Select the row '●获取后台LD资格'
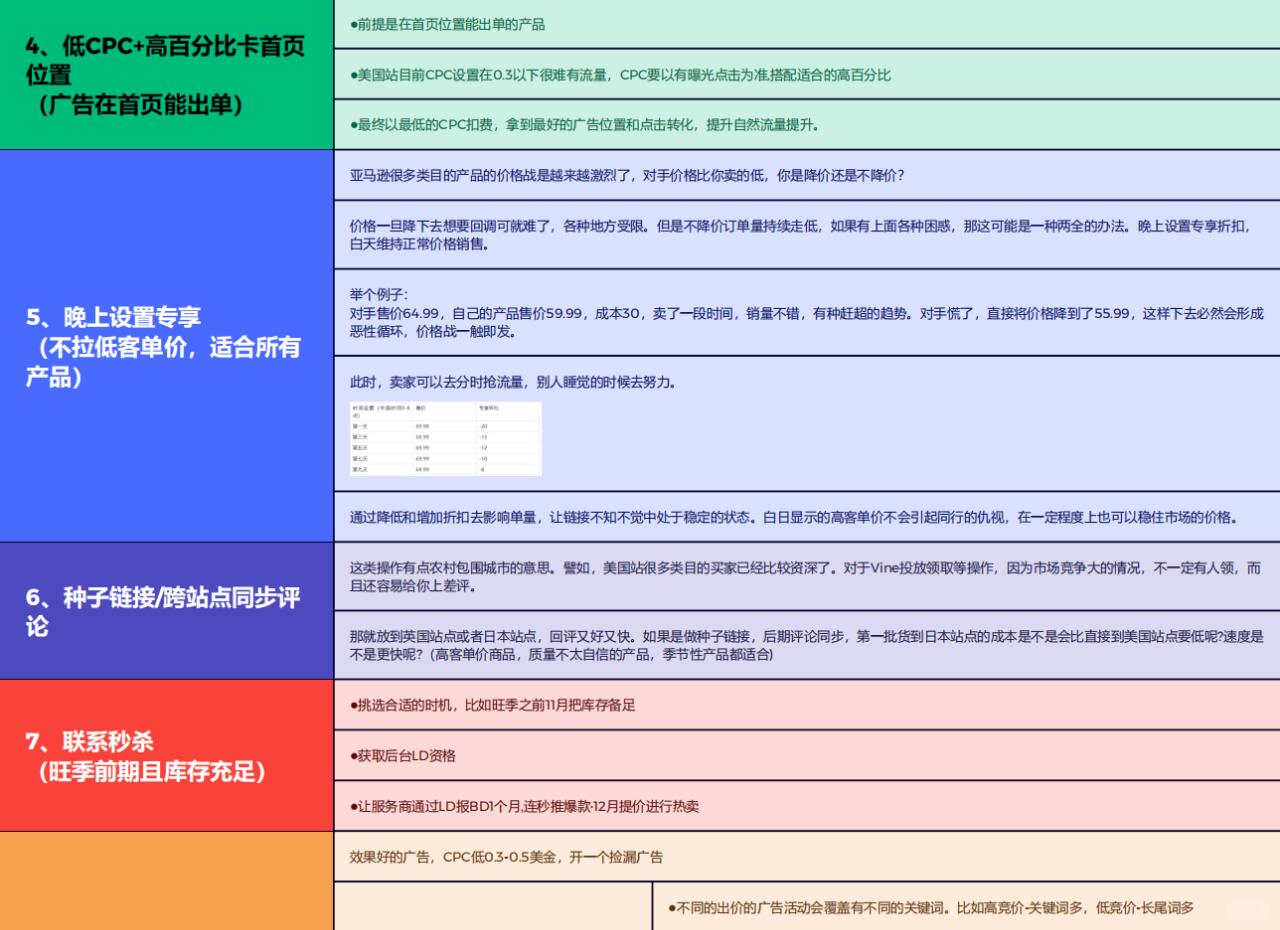 tap(807, 755)
